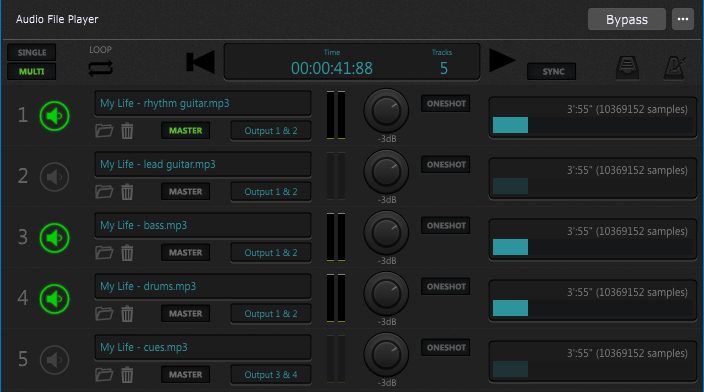Toggle the SYNC button

tap(552, 71)
